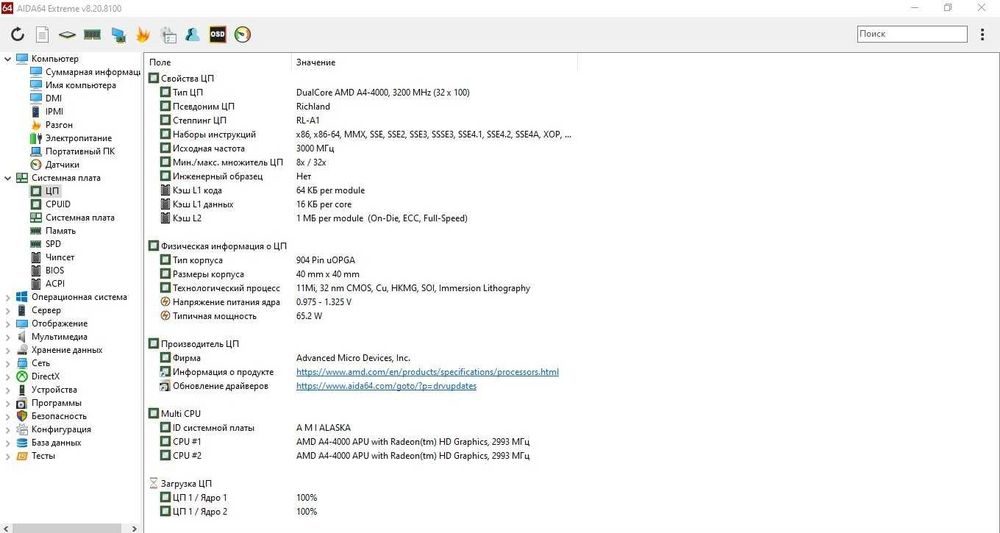Open the AMD processor specifications link

coord(427,372)
